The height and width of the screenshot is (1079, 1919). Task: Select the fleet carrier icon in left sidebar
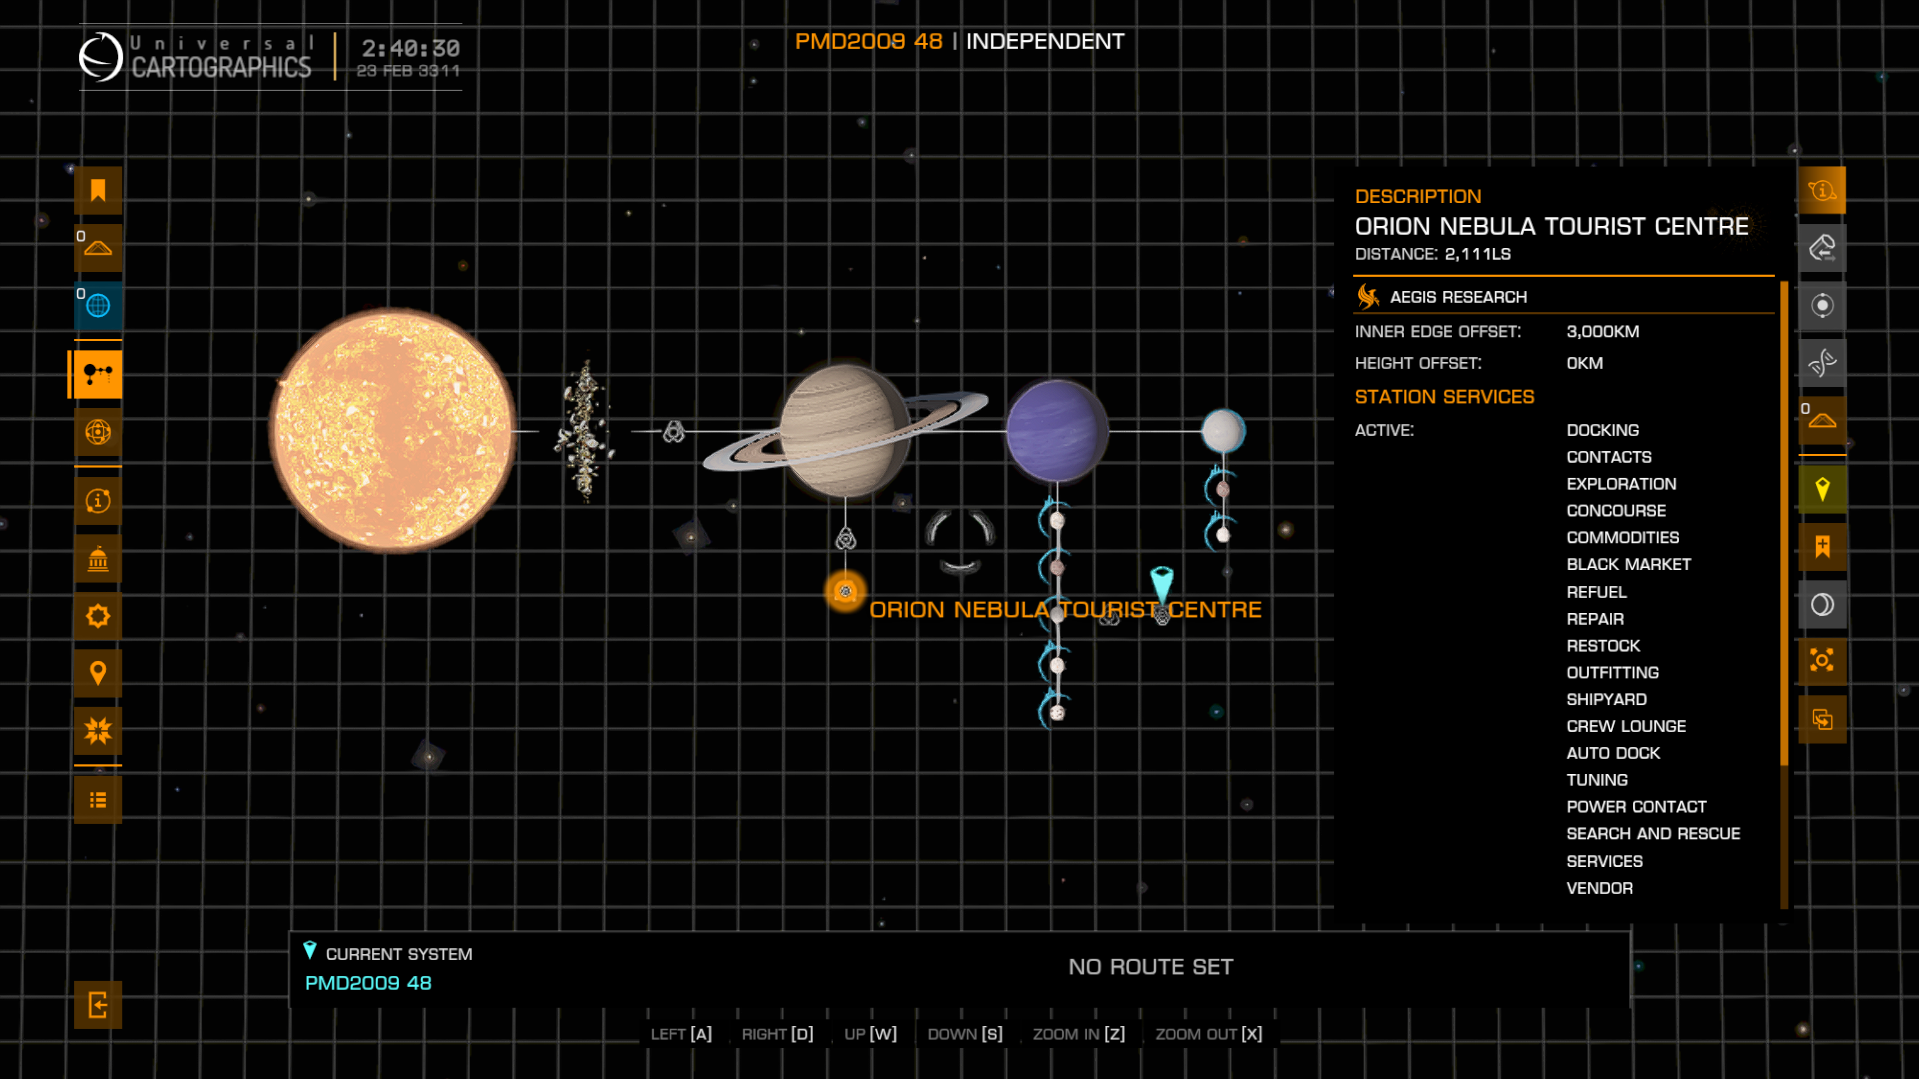tap(98, 248)
